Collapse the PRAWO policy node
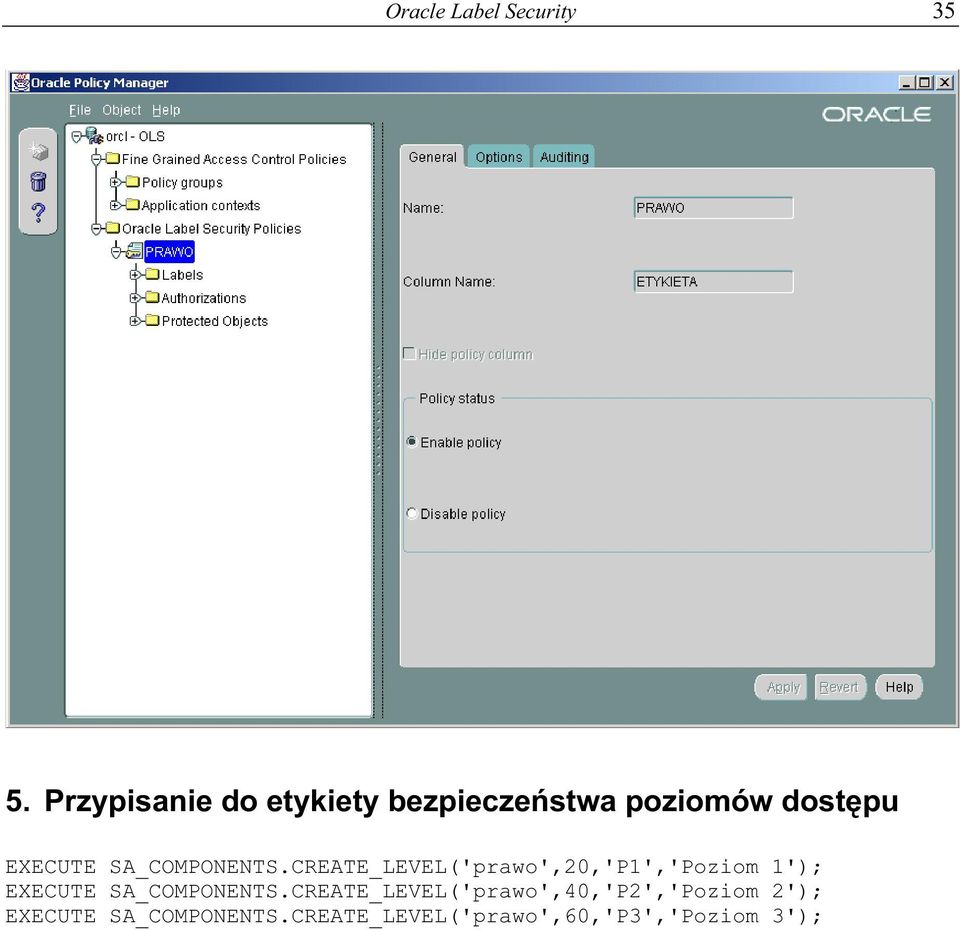The height and width of the screenshot is (930, 960). pos(116,251)
